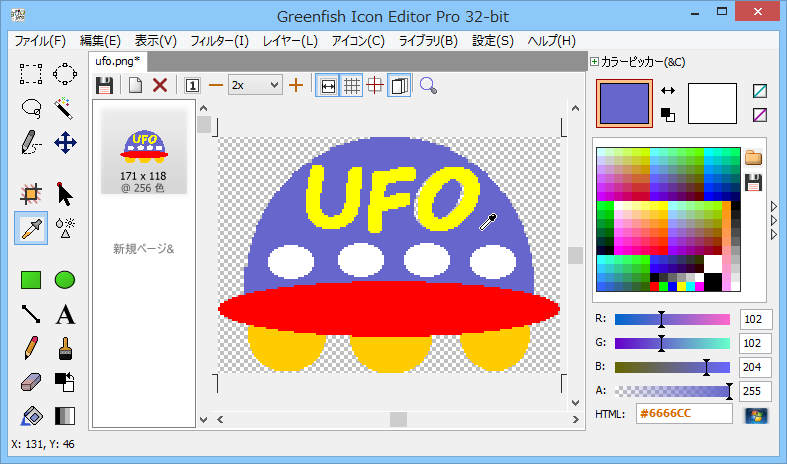Open the 2x zoom level dropdown

pos(255,86)
